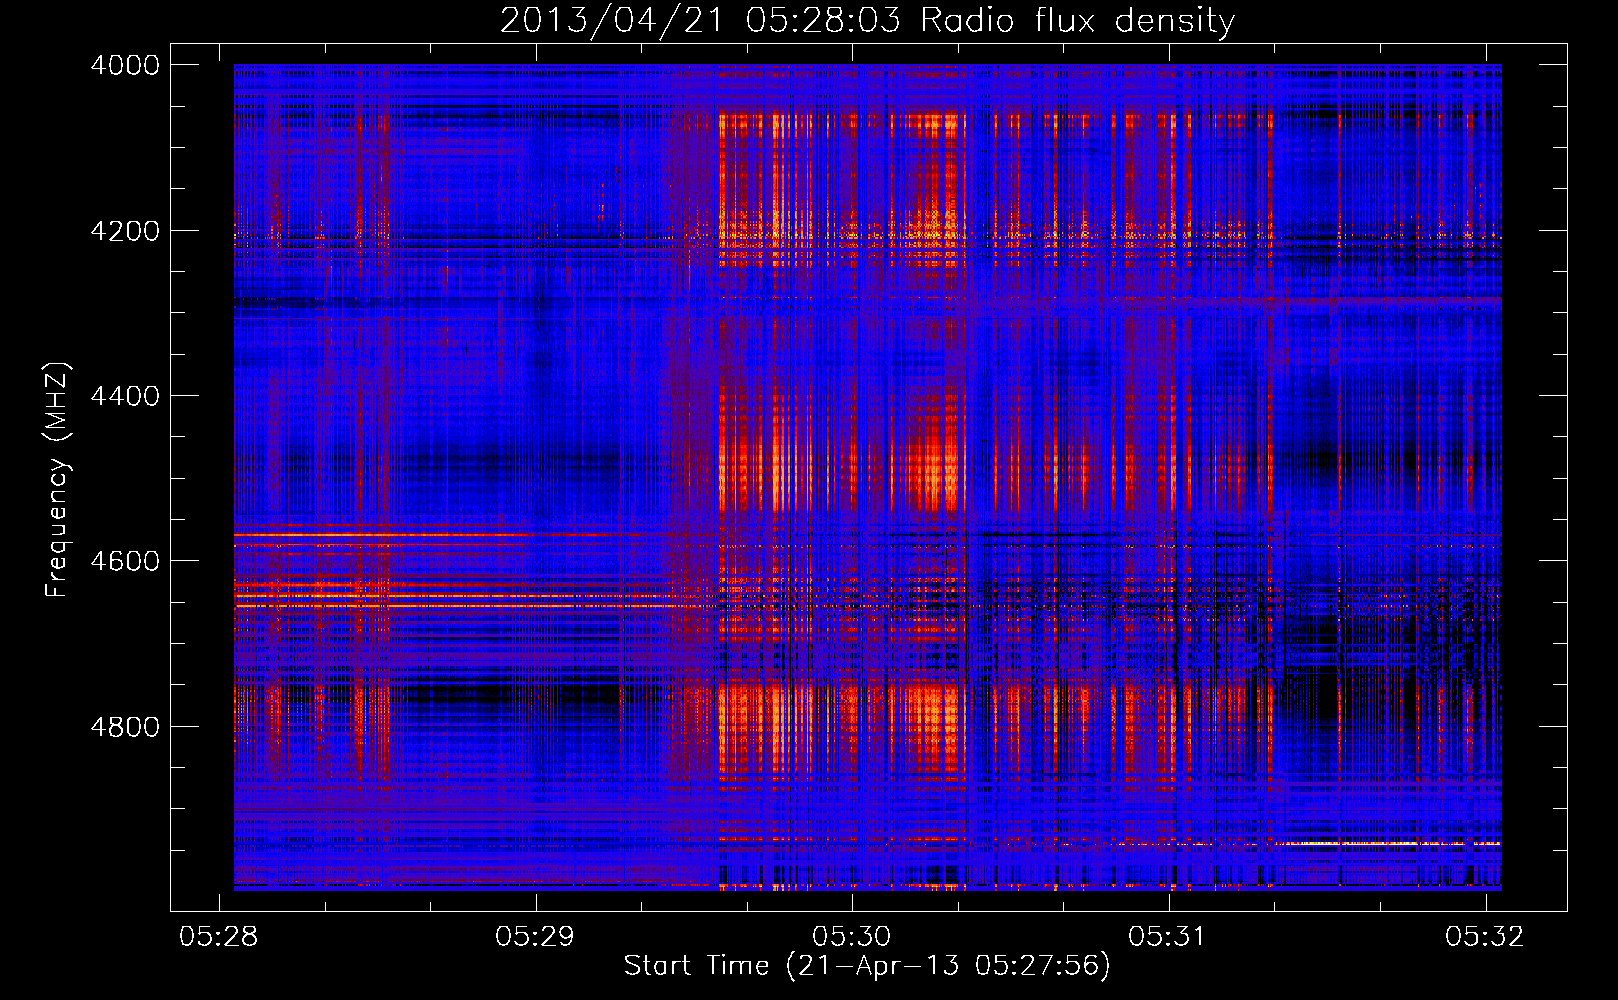Click the 05:29 time axis label
Image resolution: width=1618 pixels, height=1000 pixels.
pos(535,936)
